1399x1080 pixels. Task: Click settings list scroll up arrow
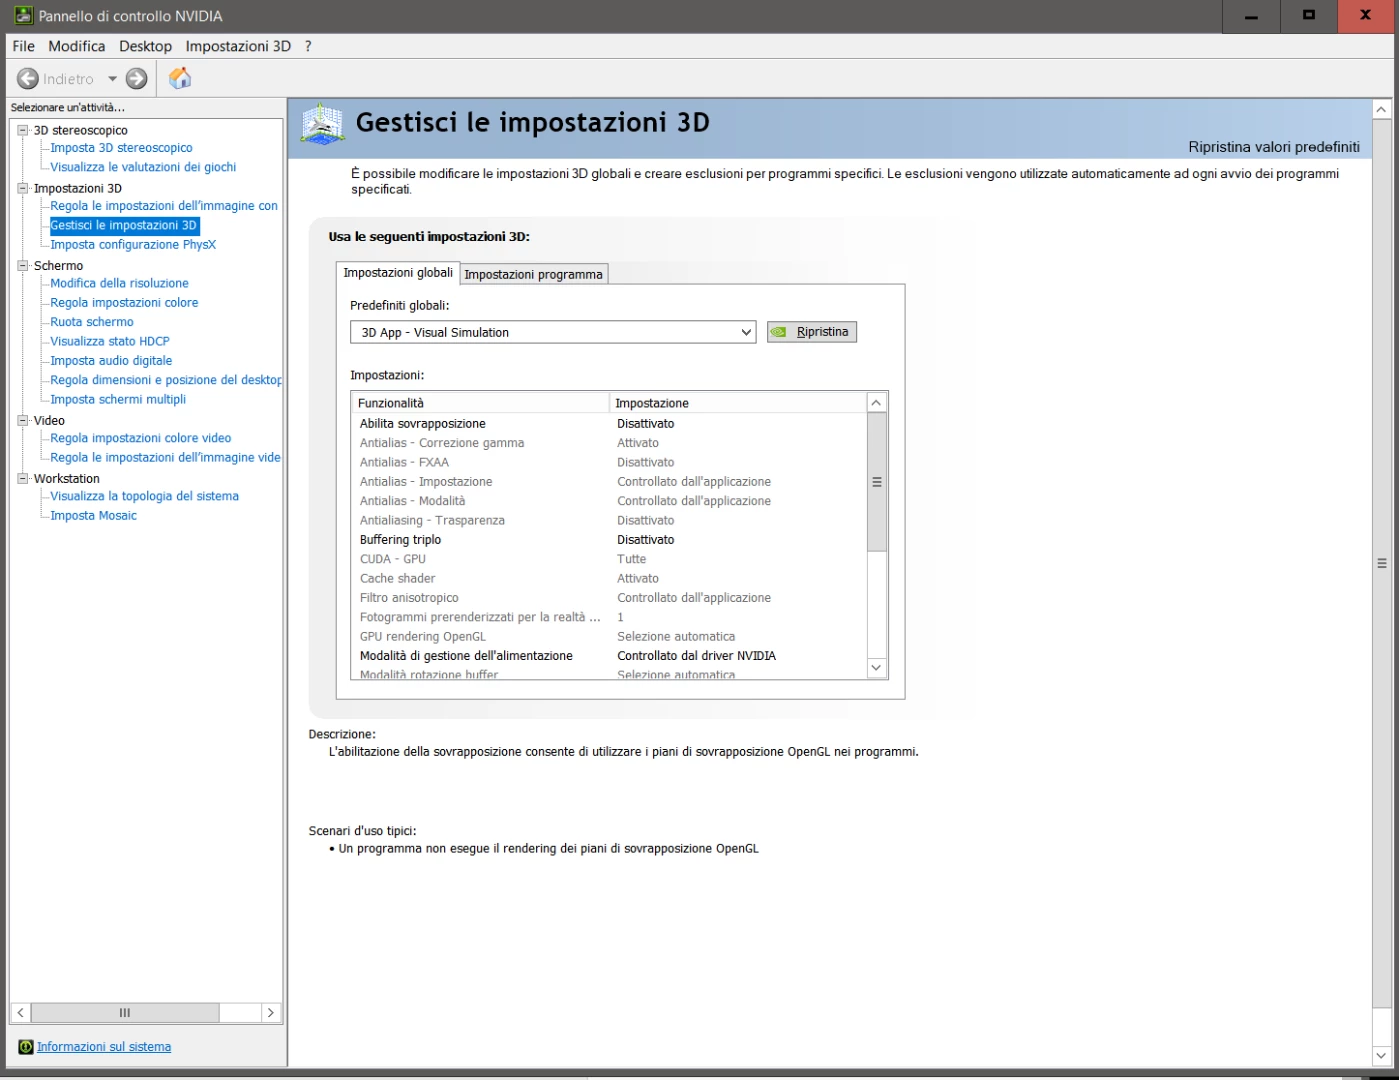877,403
